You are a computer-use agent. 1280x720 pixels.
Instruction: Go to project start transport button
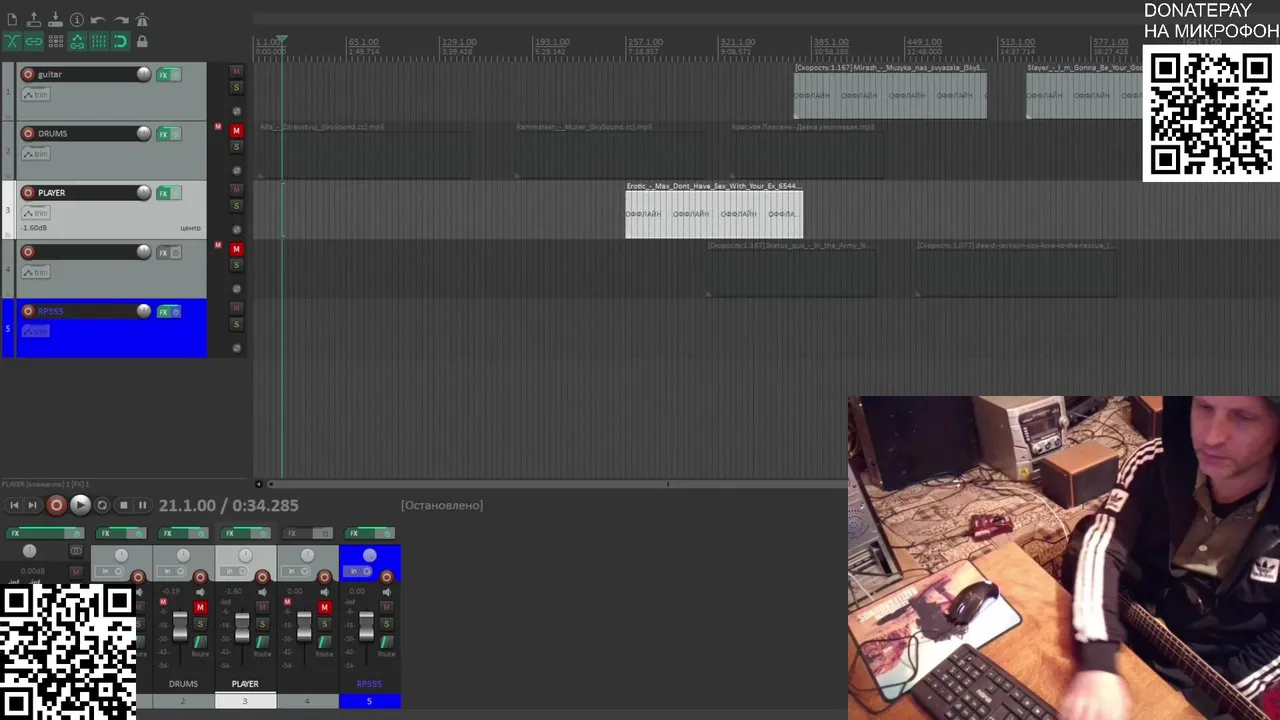14,505
